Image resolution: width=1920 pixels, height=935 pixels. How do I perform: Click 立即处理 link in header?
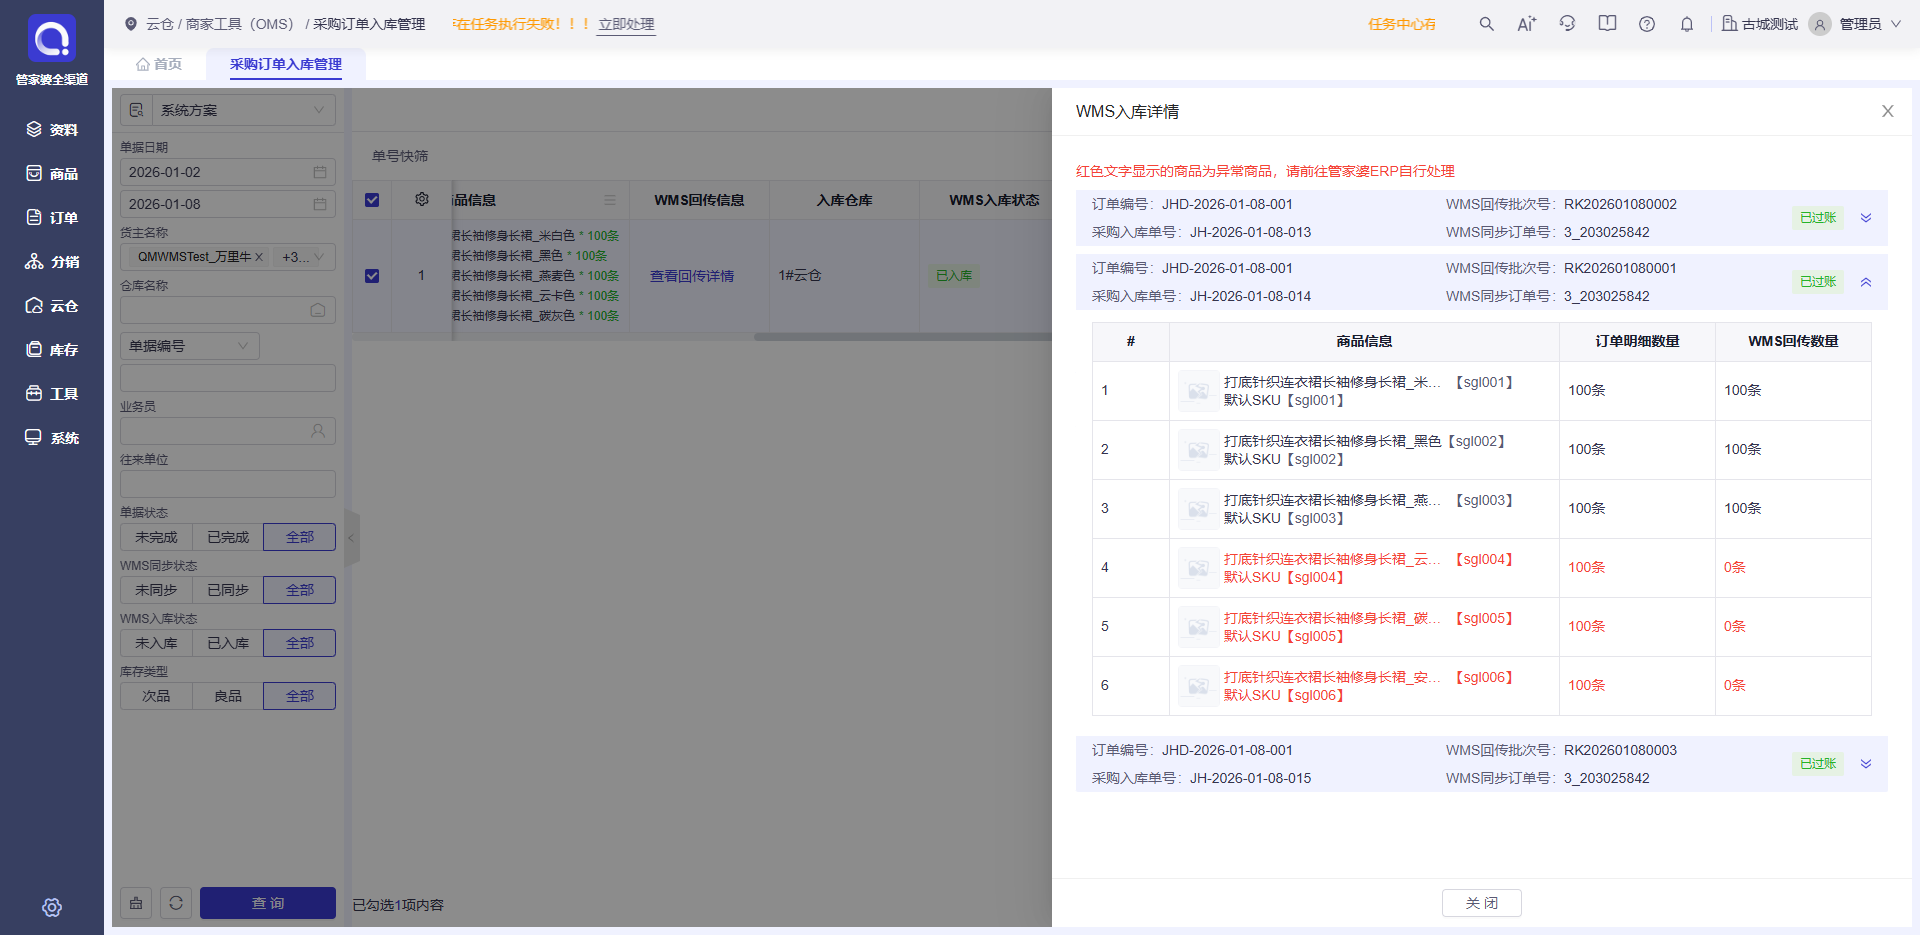coord(626,24)
